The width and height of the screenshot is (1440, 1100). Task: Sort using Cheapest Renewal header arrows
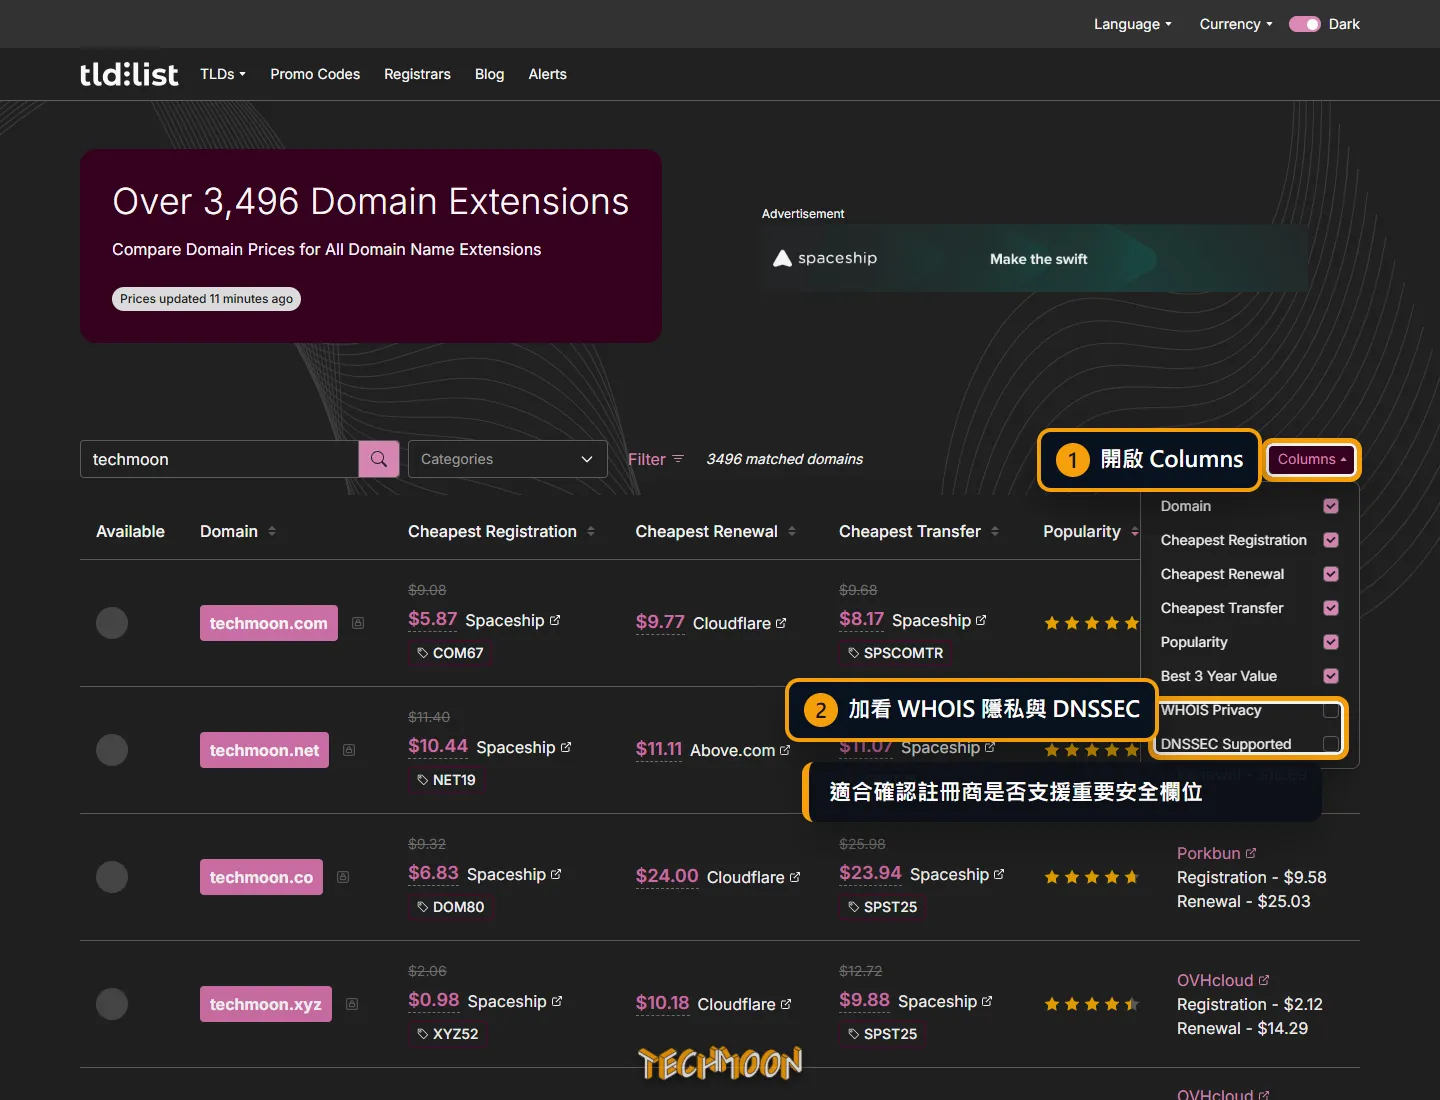coord(792,531)
